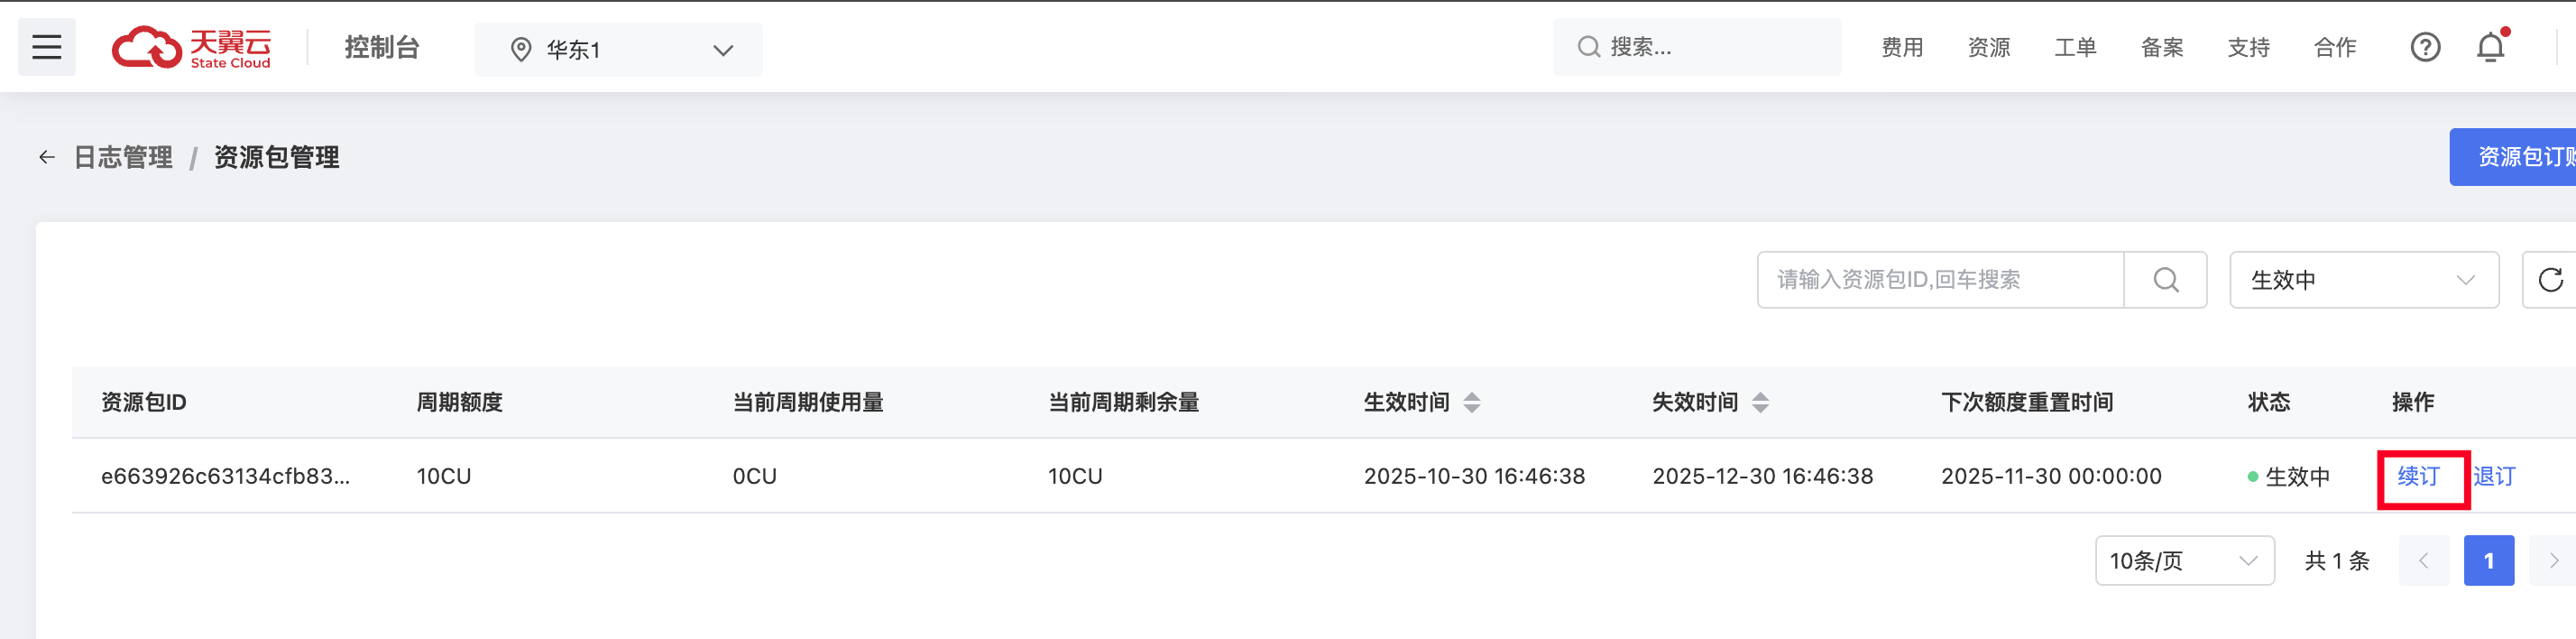
Task: Click the State Cloud logo
Action: (x=191, y=48)
